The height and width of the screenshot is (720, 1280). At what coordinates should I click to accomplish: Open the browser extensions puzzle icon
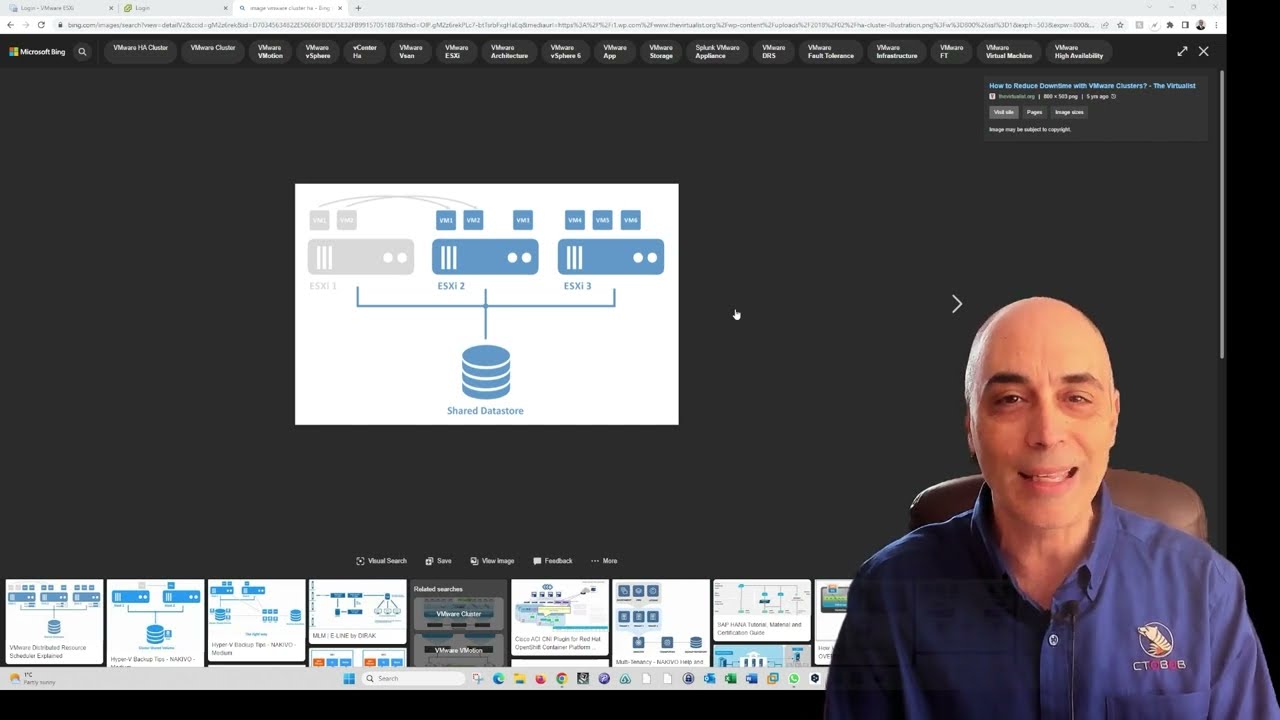click(x=1170, y=24)
